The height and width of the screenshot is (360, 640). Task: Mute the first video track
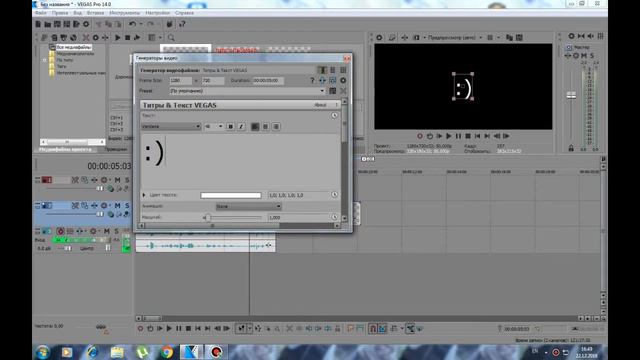[118, 180]
